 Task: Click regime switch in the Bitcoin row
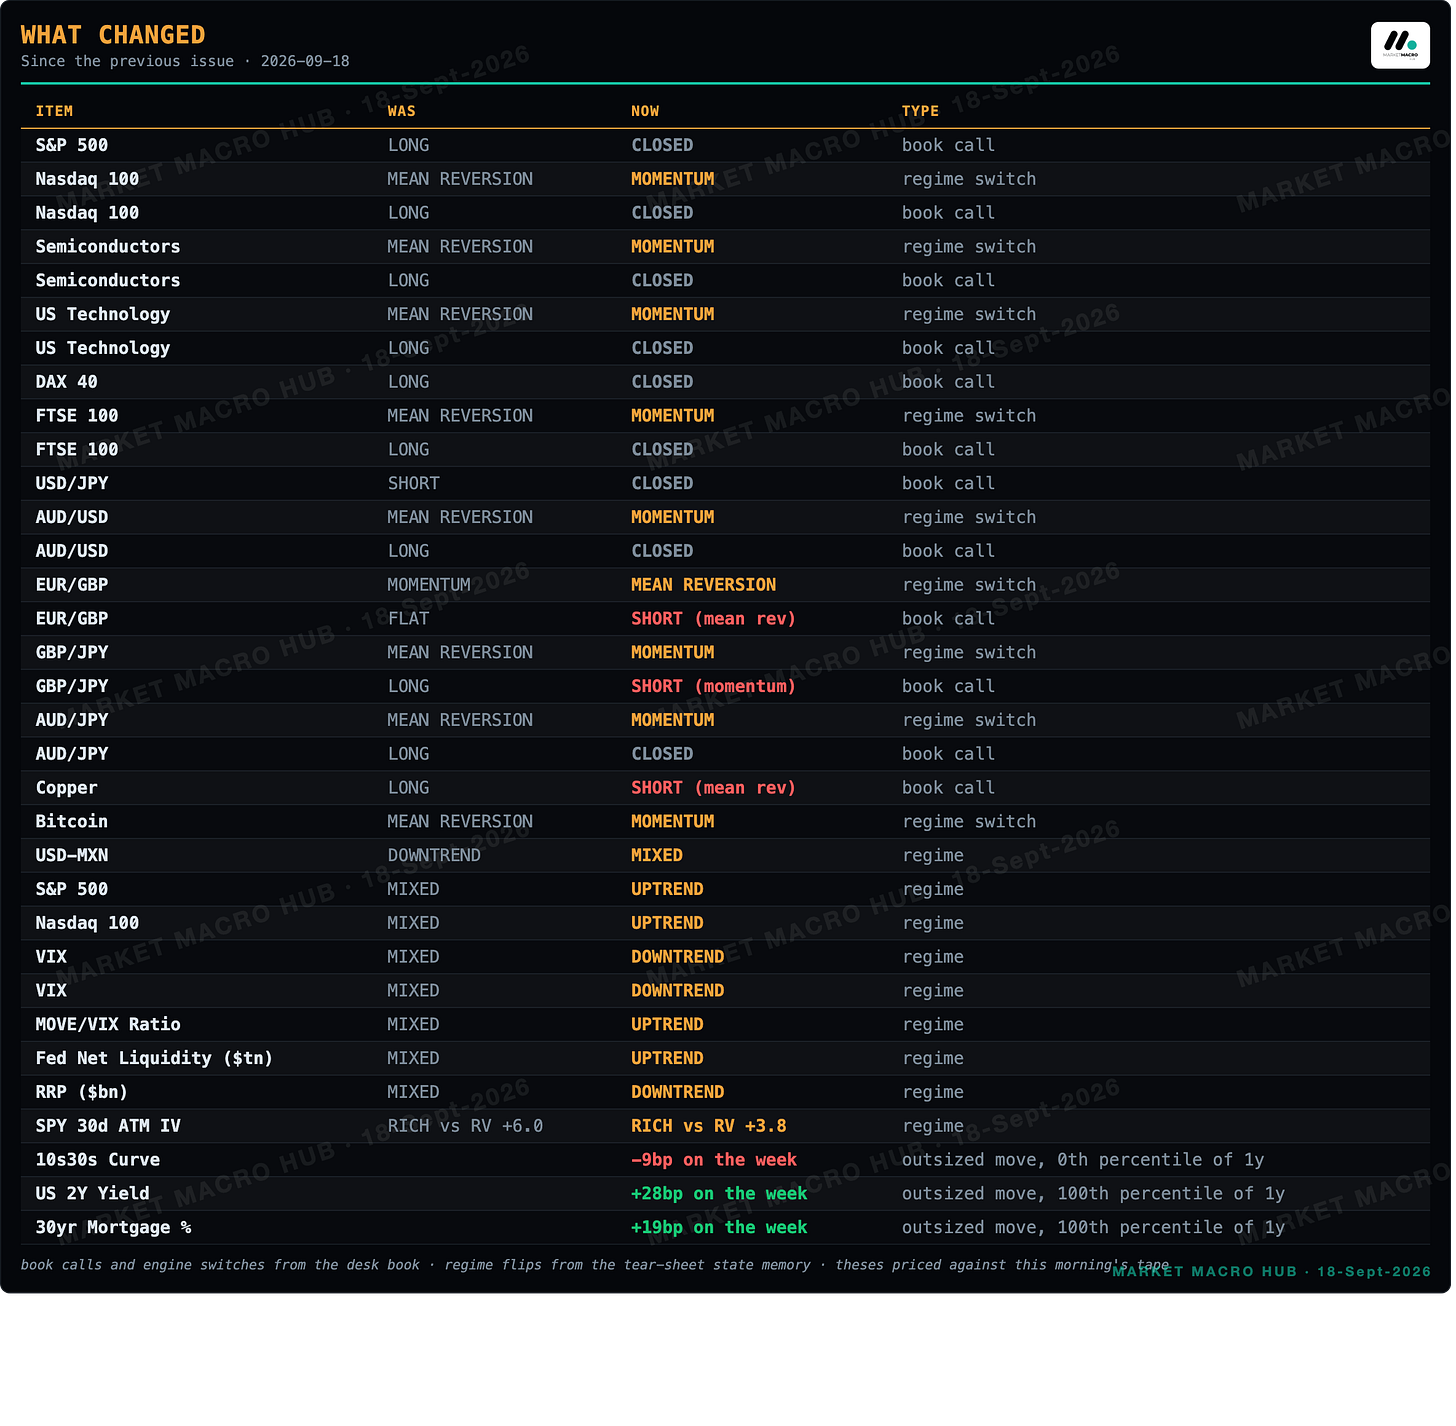tap(969, 822)
